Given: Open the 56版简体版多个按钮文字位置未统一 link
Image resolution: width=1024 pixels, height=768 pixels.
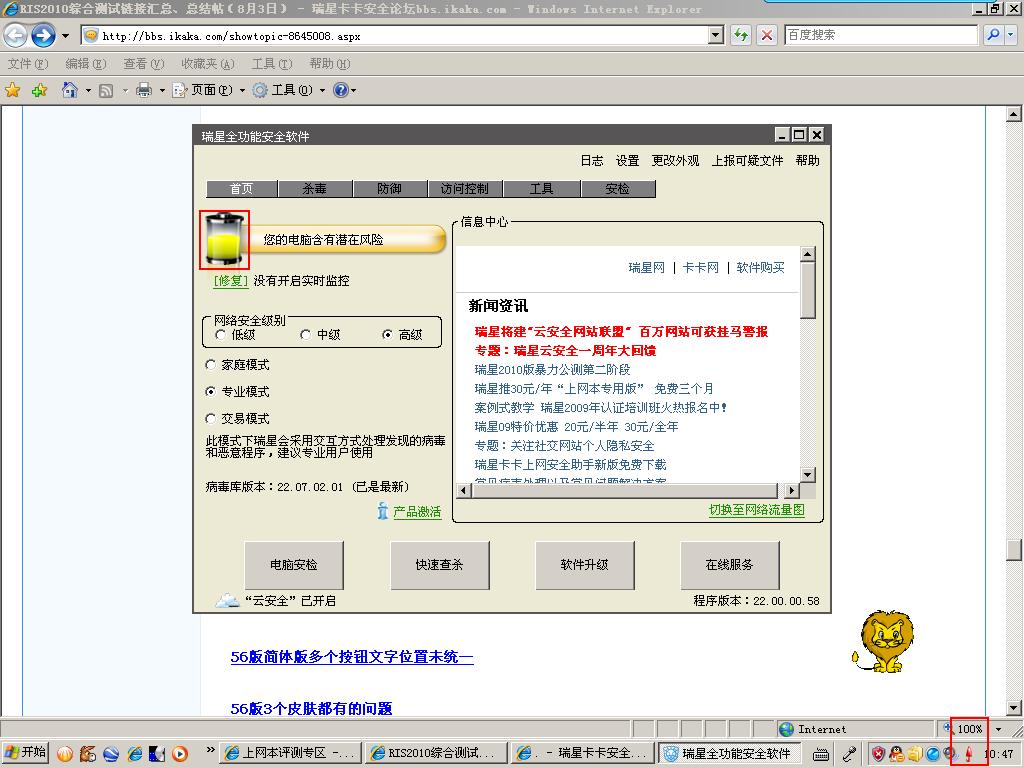Looking at the screenshot, I should coord(352,657).
